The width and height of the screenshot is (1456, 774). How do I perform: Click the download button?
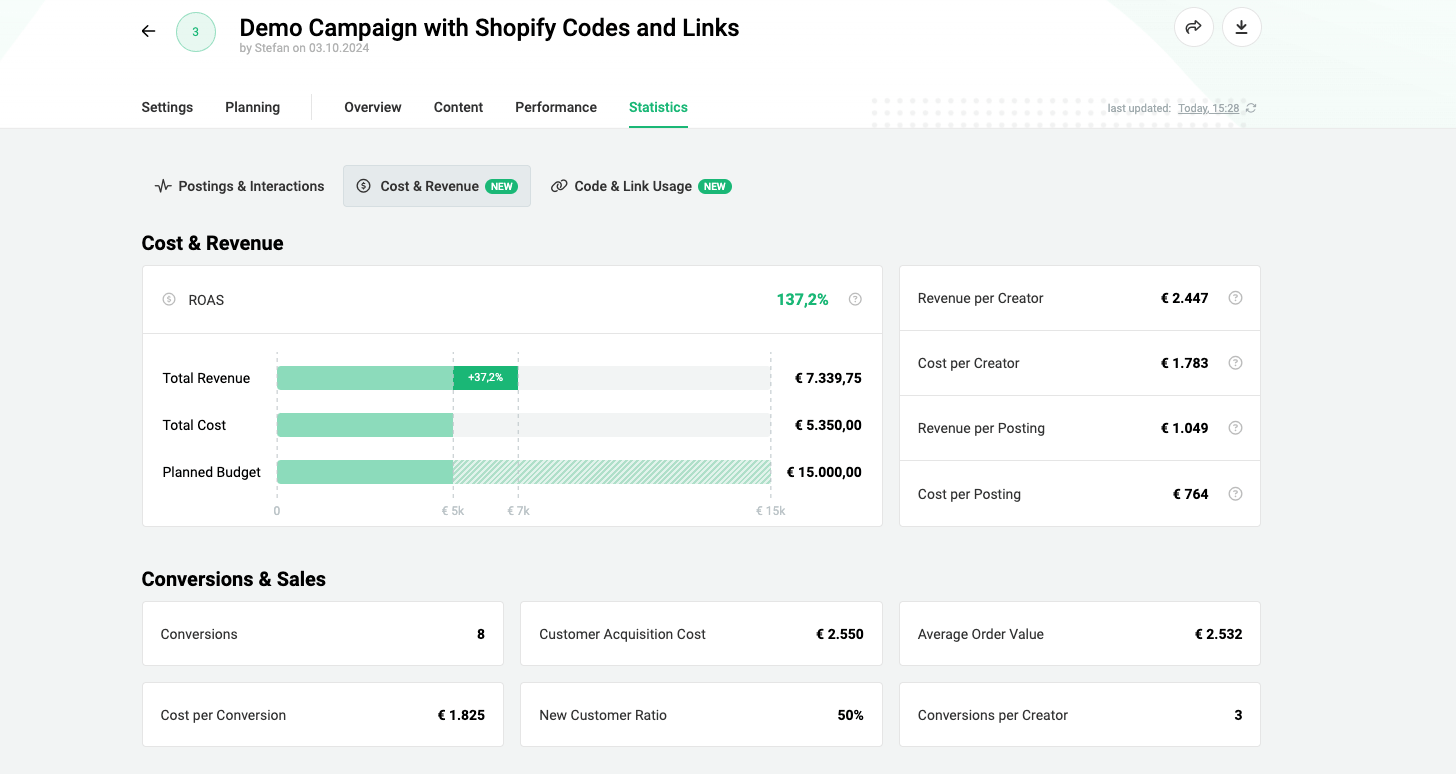point(1242,28)
